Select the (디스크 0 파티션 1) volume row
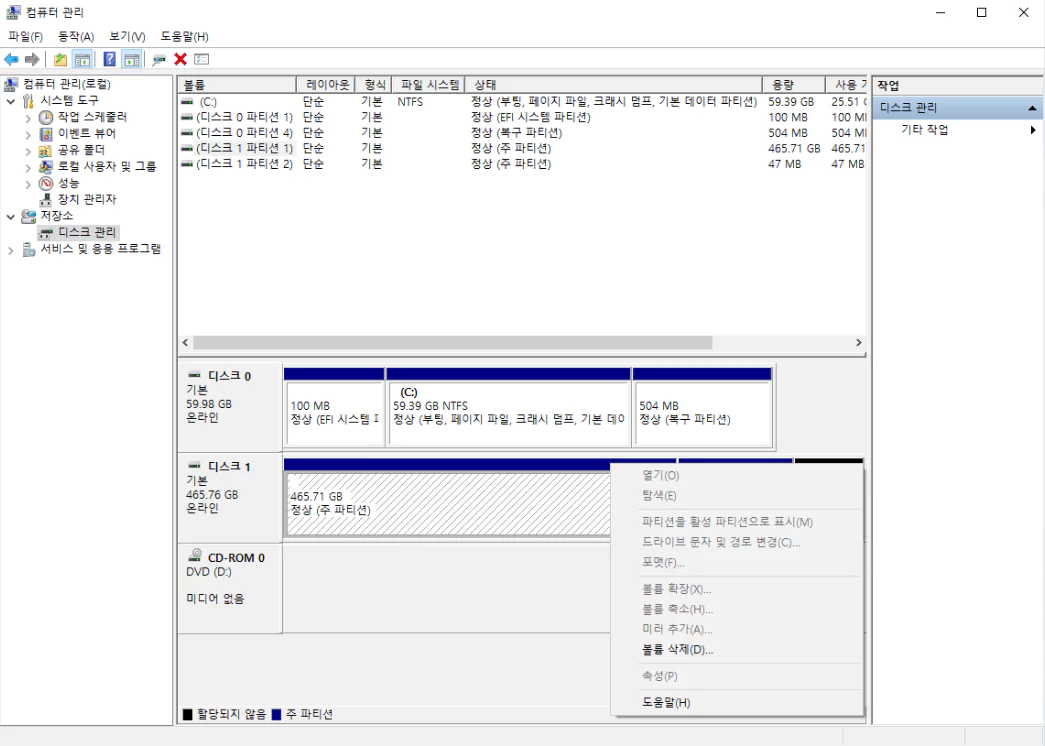1045x746 pixels. (522, 117)
